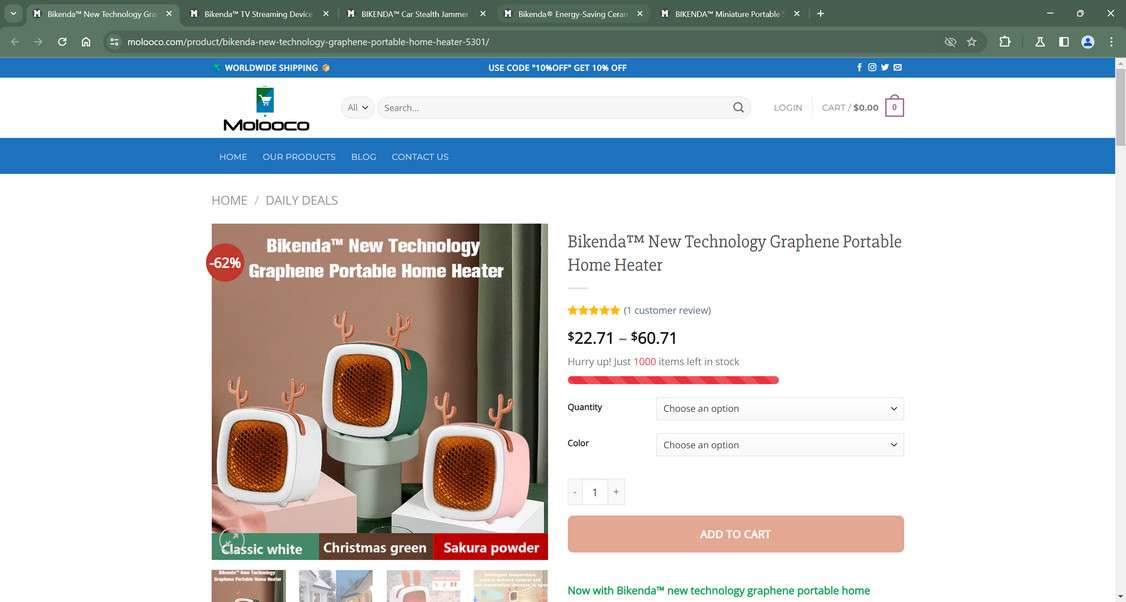Bookmark this page with star icon
The image size is (1126, 602).
(972, 42)
